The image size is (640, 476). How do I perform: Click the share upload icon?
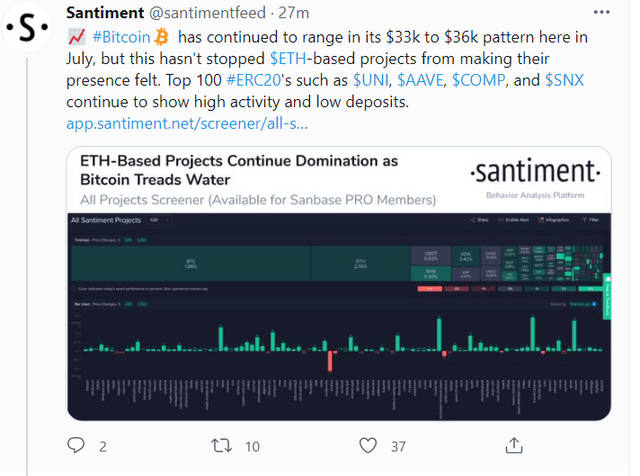pos(513,445)
